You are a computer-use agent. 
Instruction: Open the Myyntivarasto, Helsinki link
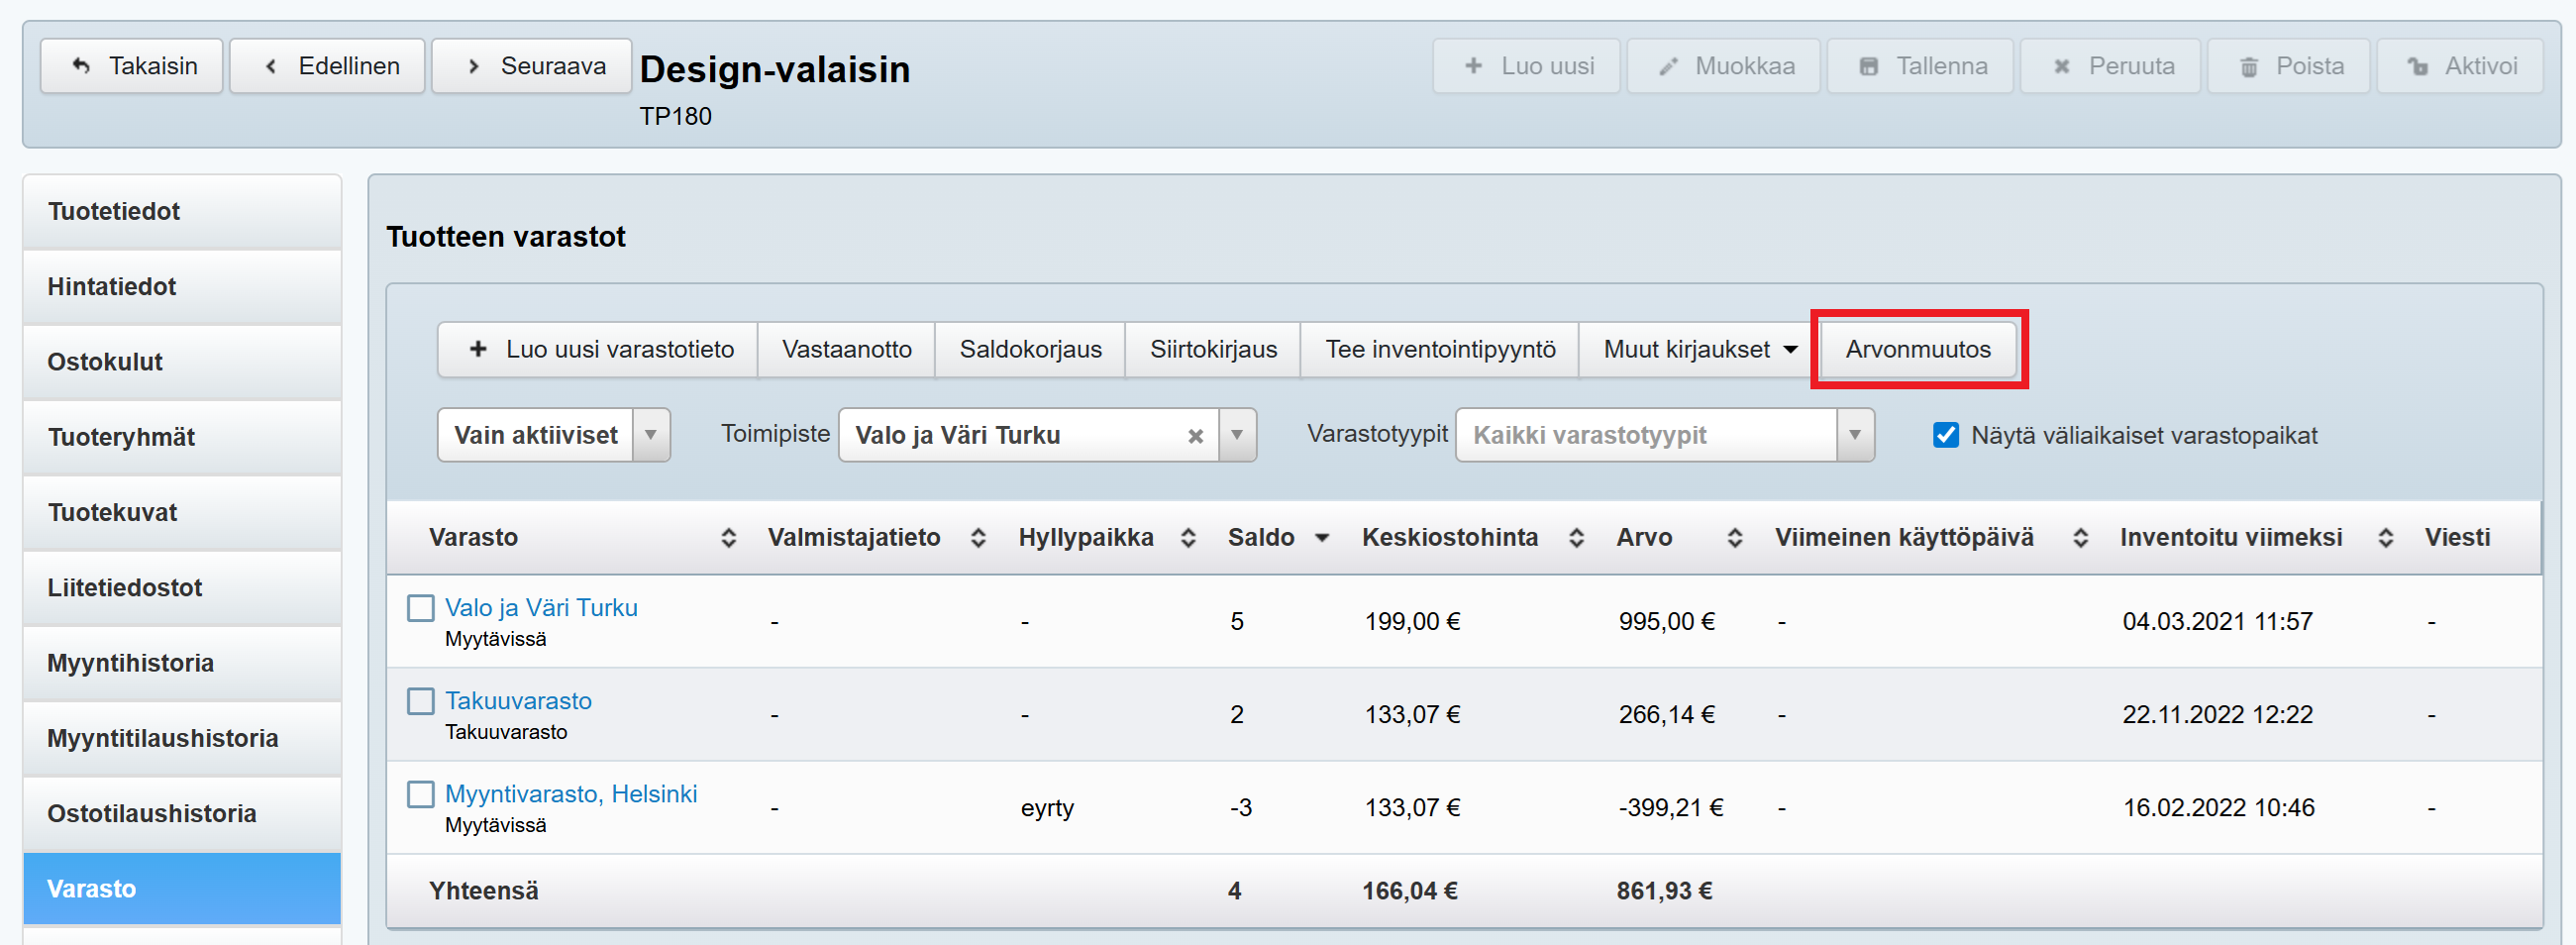571,794
